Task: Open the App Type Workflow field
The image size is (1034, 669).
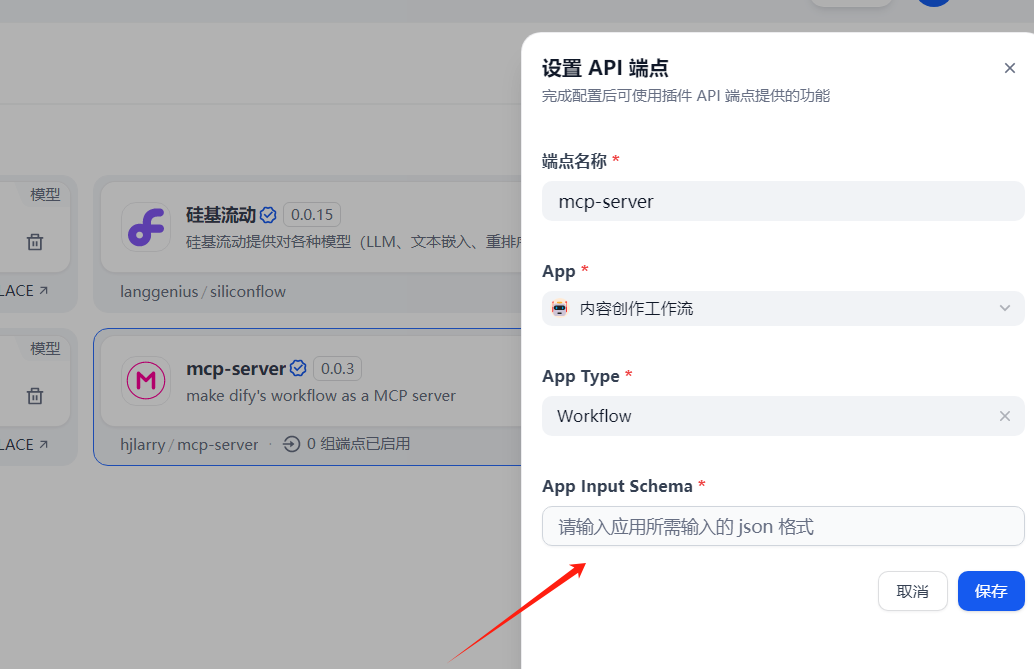Action: pos(783,416)
